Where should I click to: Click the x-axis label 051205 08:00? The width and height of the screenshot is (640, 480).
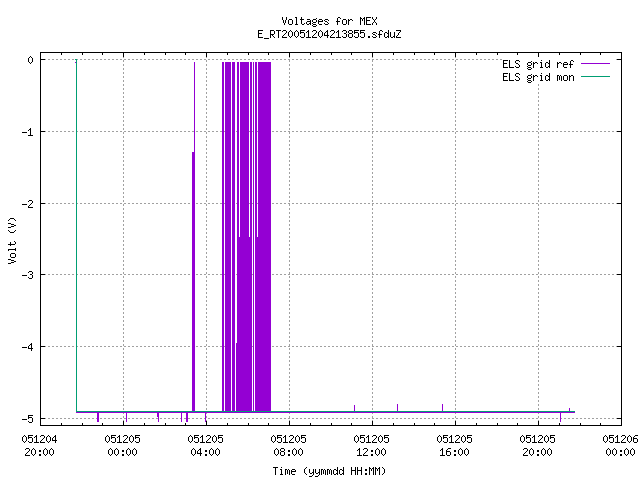288,446
